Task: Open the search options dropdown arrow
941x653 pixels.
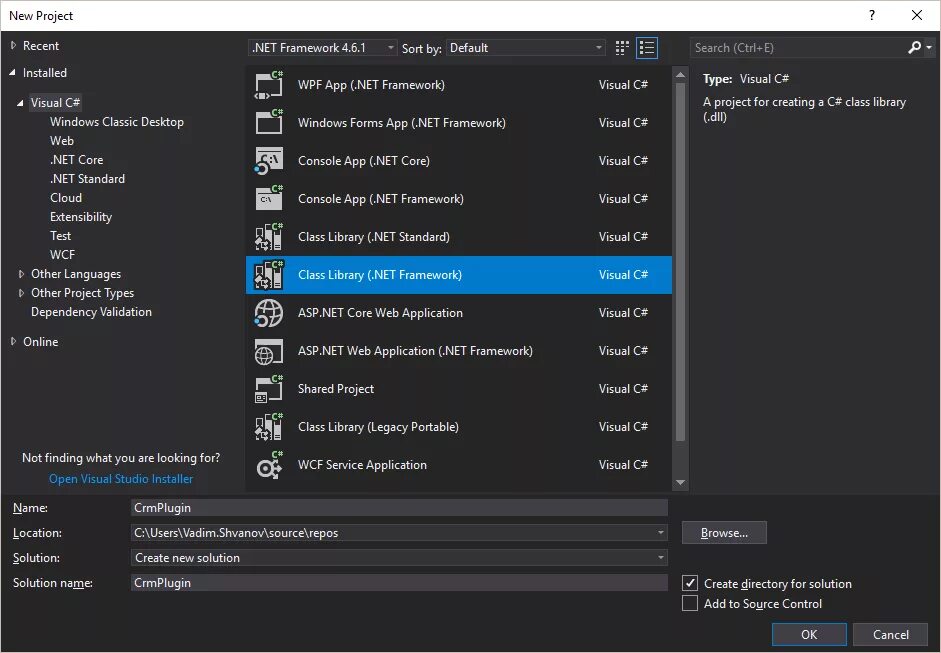Action: coord(929,47)
